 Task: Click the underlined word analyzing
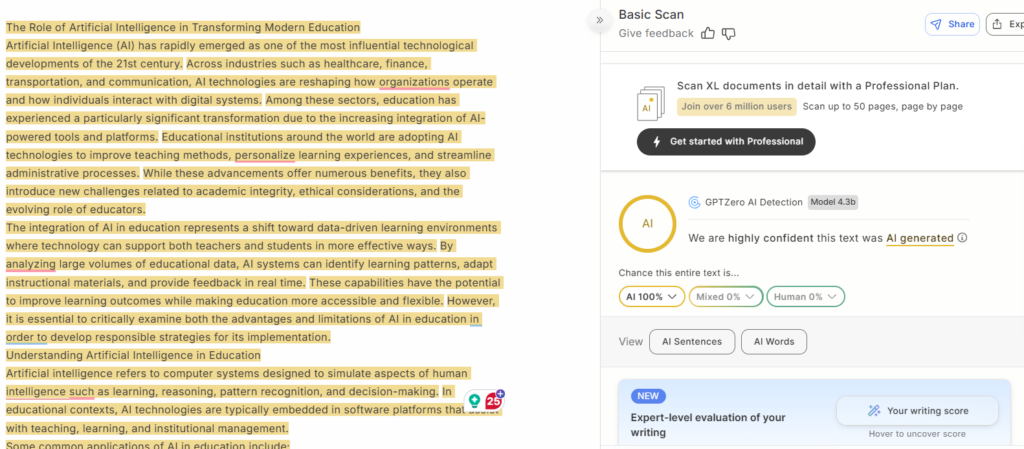31,264
